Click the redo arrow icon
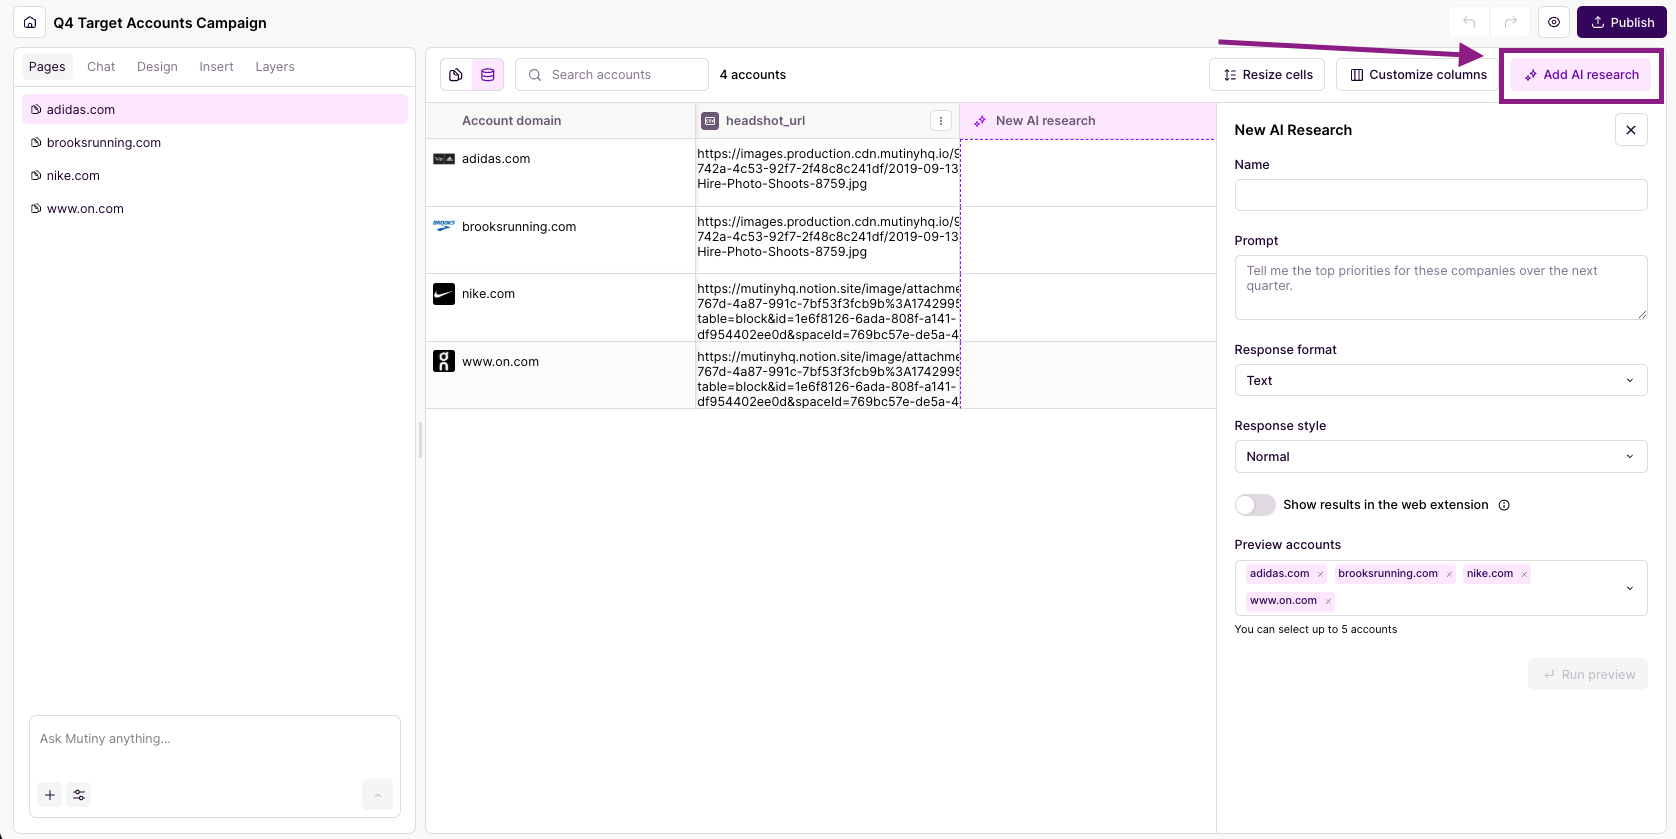The width and height of the screenshot is (1676, 839). 1511,22
